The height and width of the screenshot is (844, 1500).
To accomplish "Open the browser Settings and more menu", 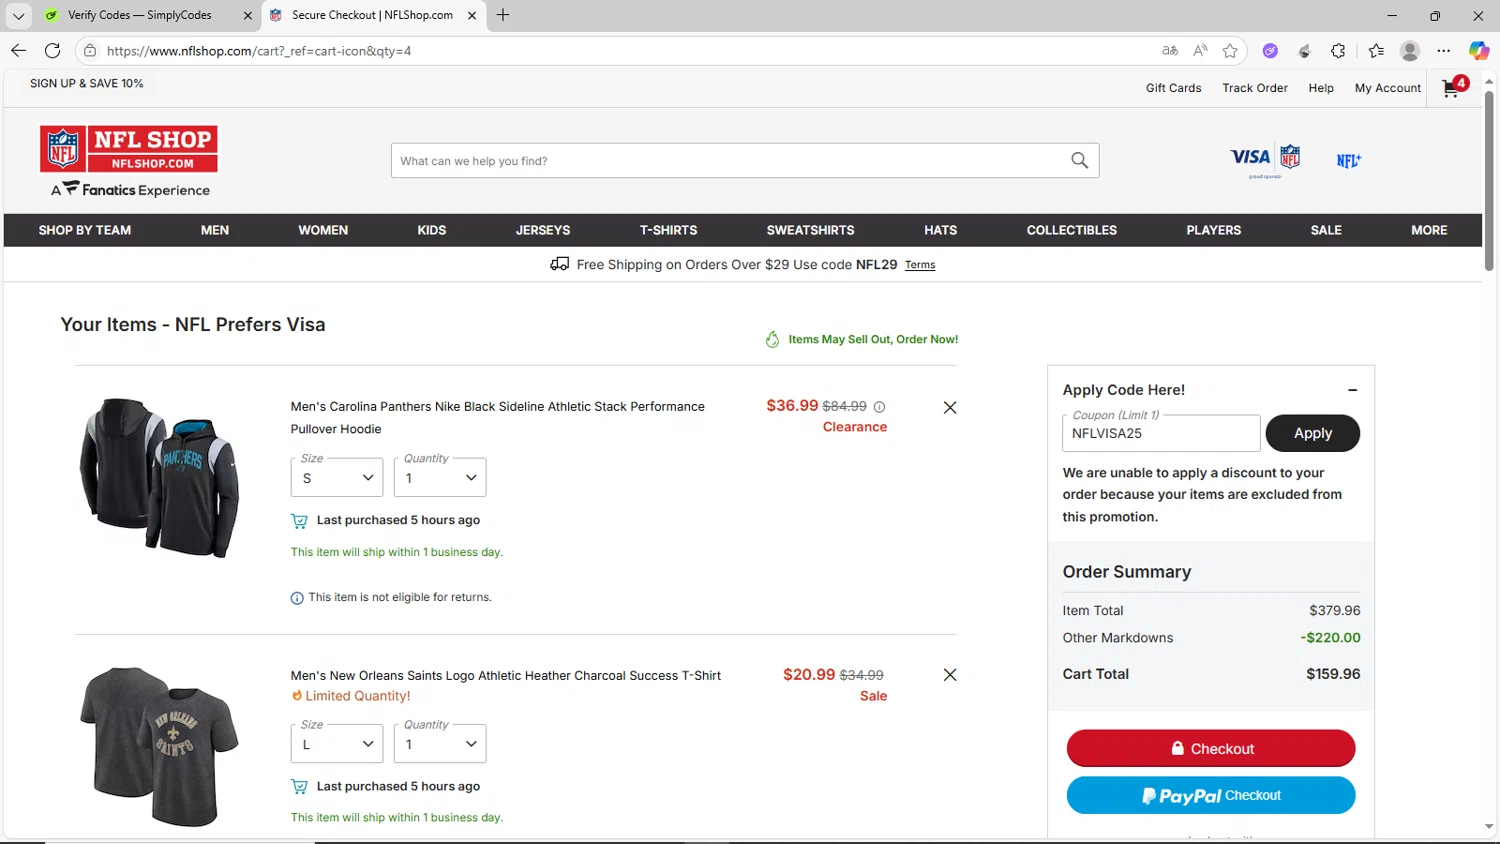I will click(x=1443, y=51).
